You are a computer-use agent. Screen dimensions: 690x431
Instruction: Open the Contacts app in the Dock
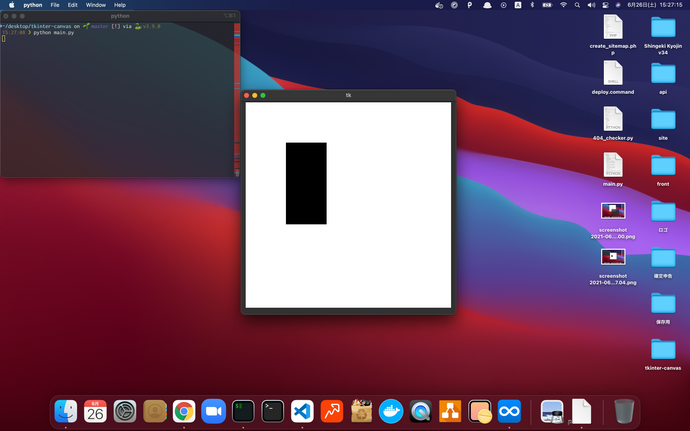click(x=155, y=411)
